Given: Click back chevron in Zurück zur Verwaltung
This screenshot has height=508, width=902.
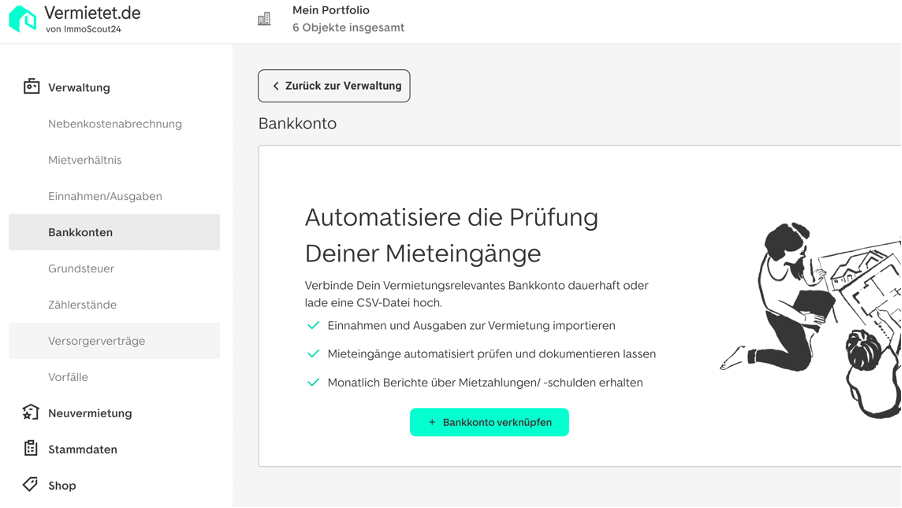Looking at the screenshot, I should [x=276, y=86].
